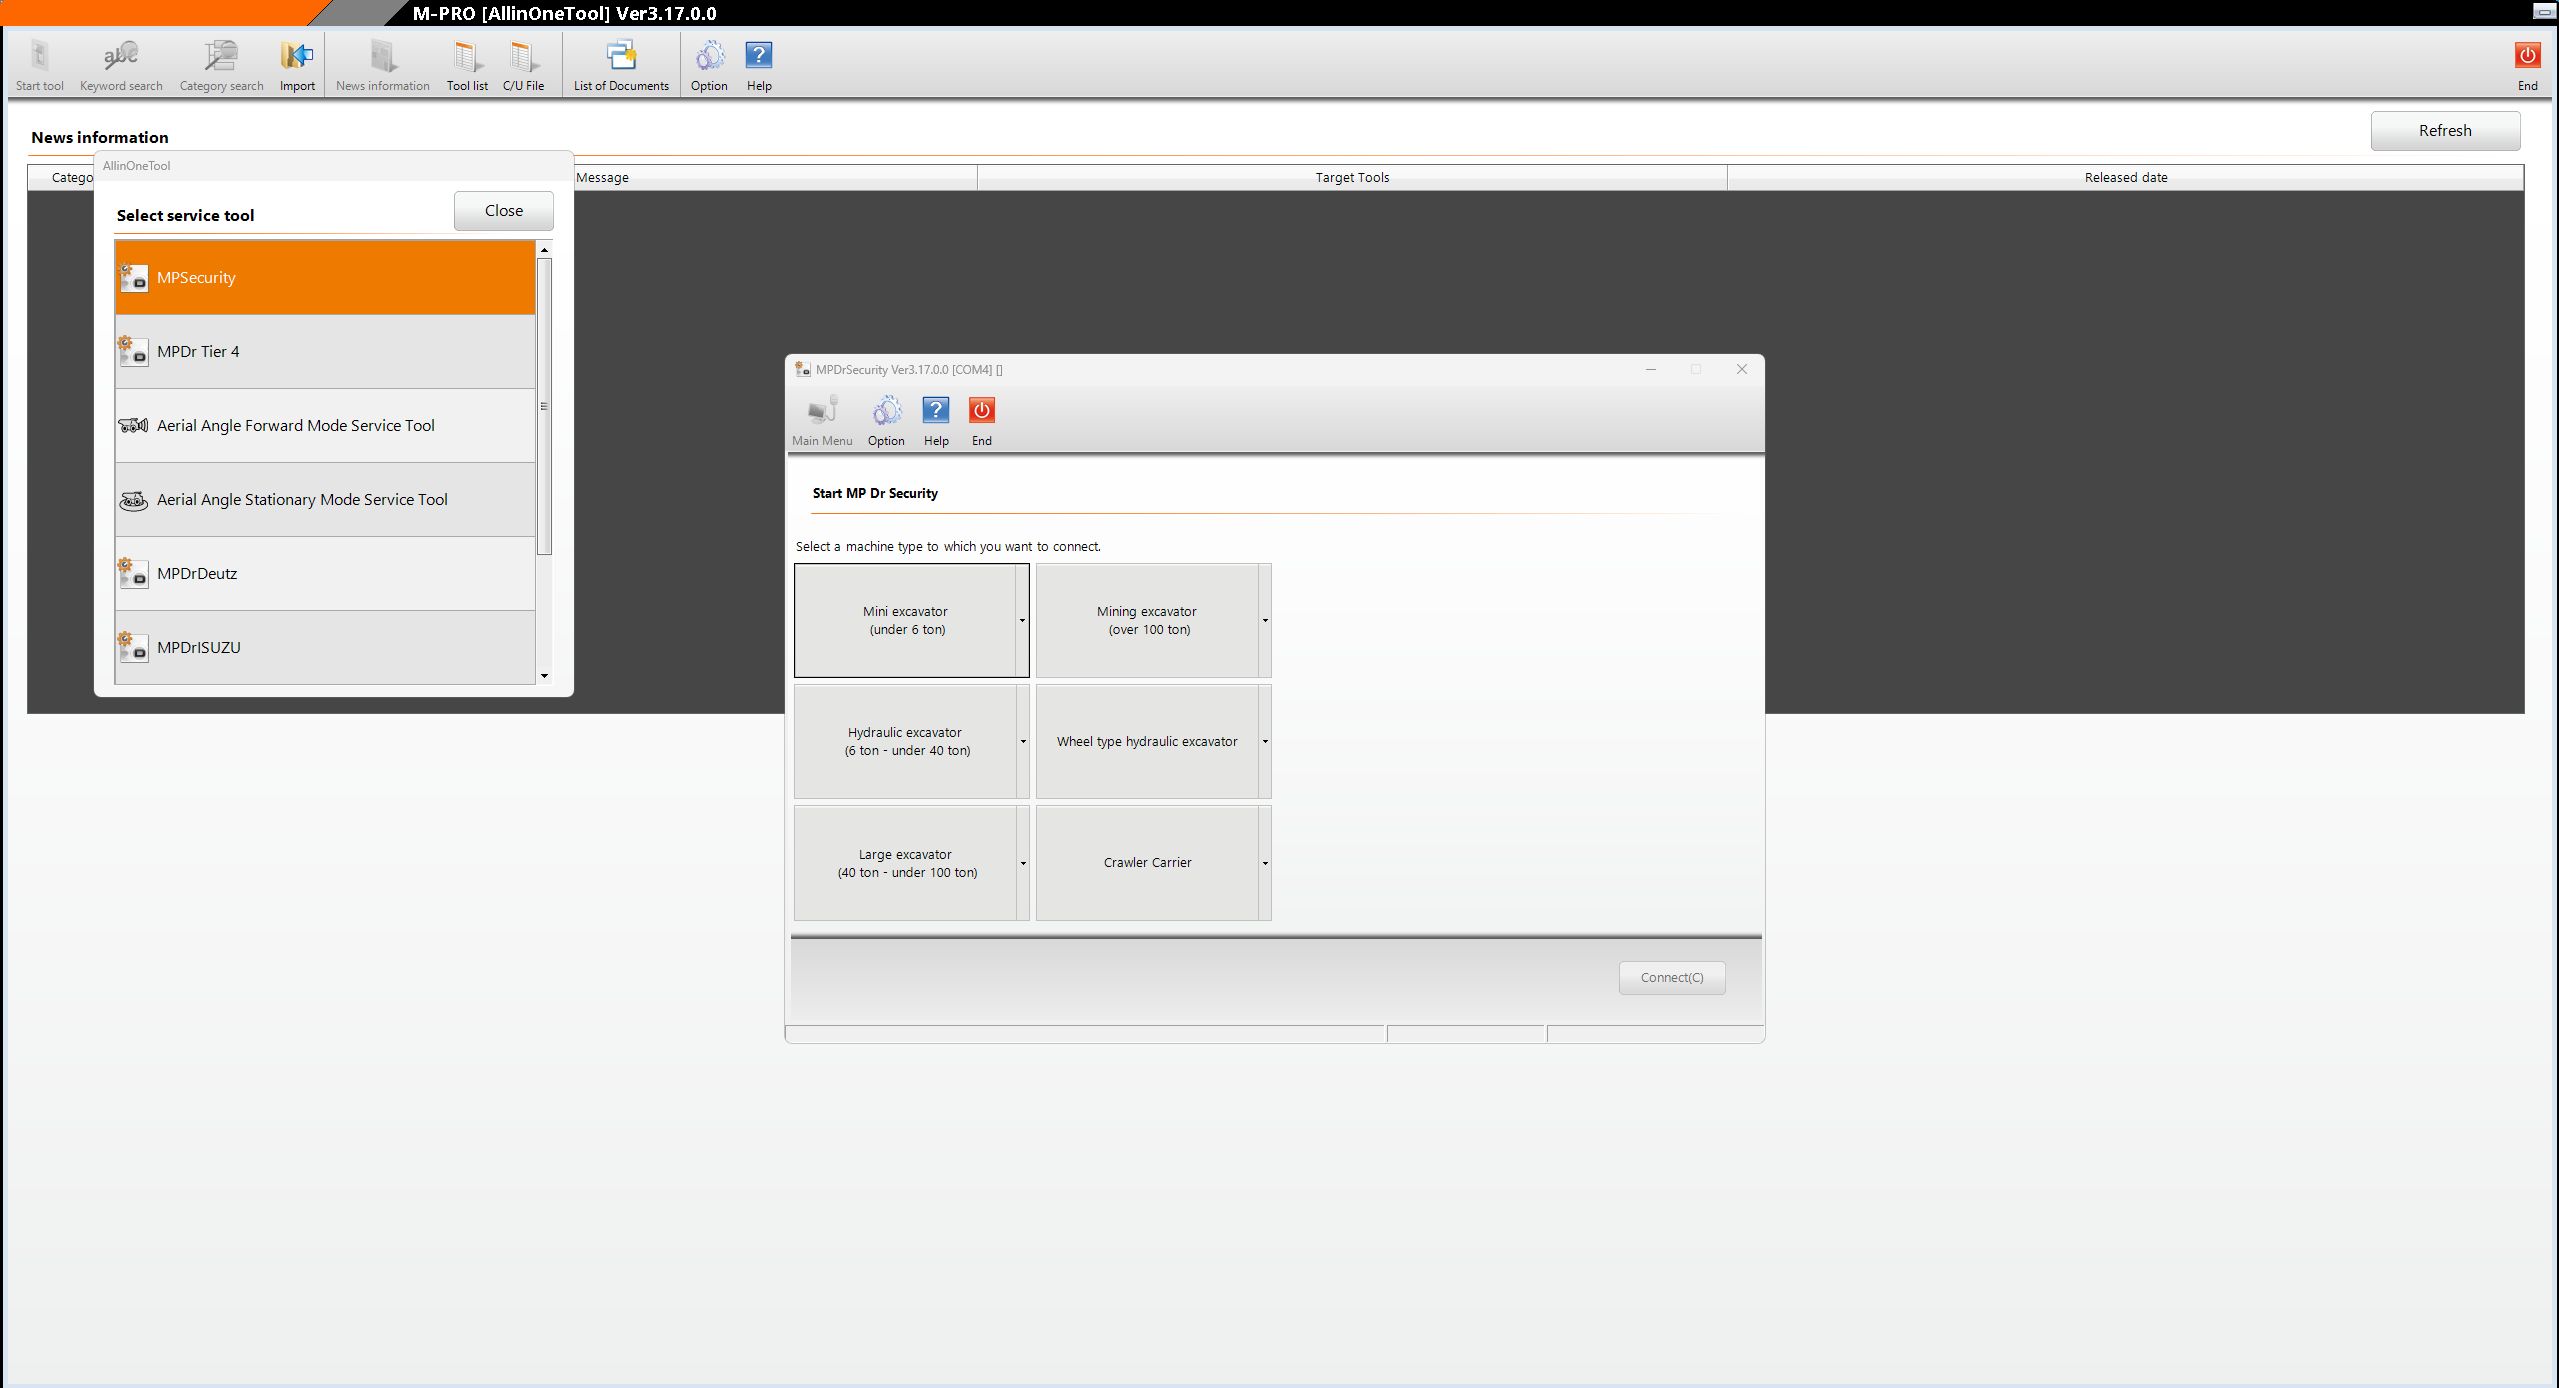Close the MPDrSecurity window
Image resolution: width=2559 pixels, height=1388 pixels.
pyautogui.click(x=1741, y=369)
